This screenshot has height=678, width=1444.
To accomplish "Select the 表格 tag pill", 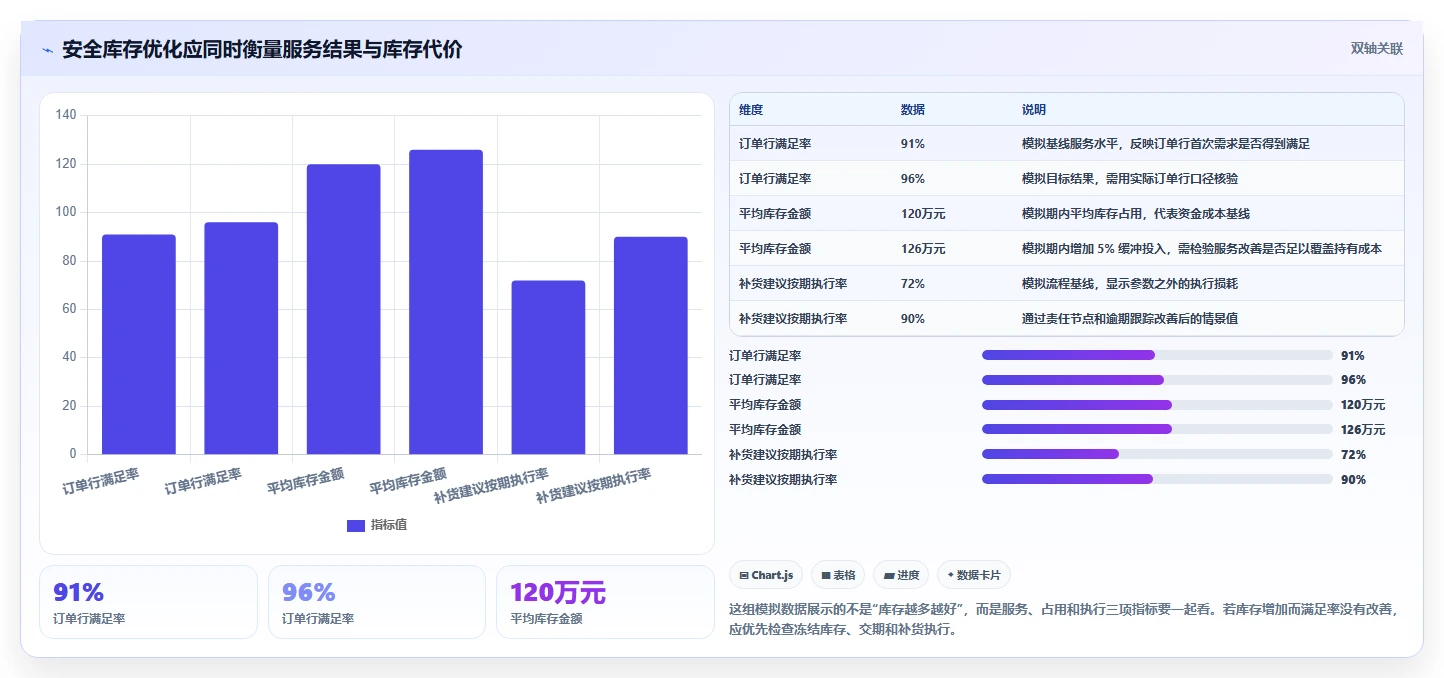I will coord(838,575).
